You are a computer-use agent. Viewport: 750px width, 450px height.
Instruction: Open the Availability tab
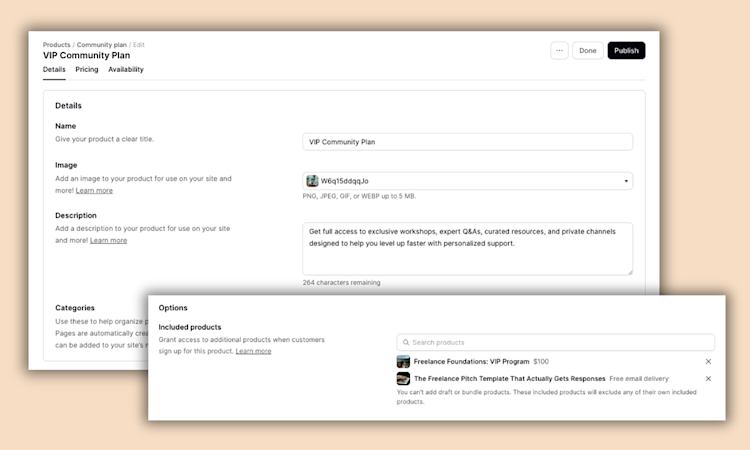[126, 70]
